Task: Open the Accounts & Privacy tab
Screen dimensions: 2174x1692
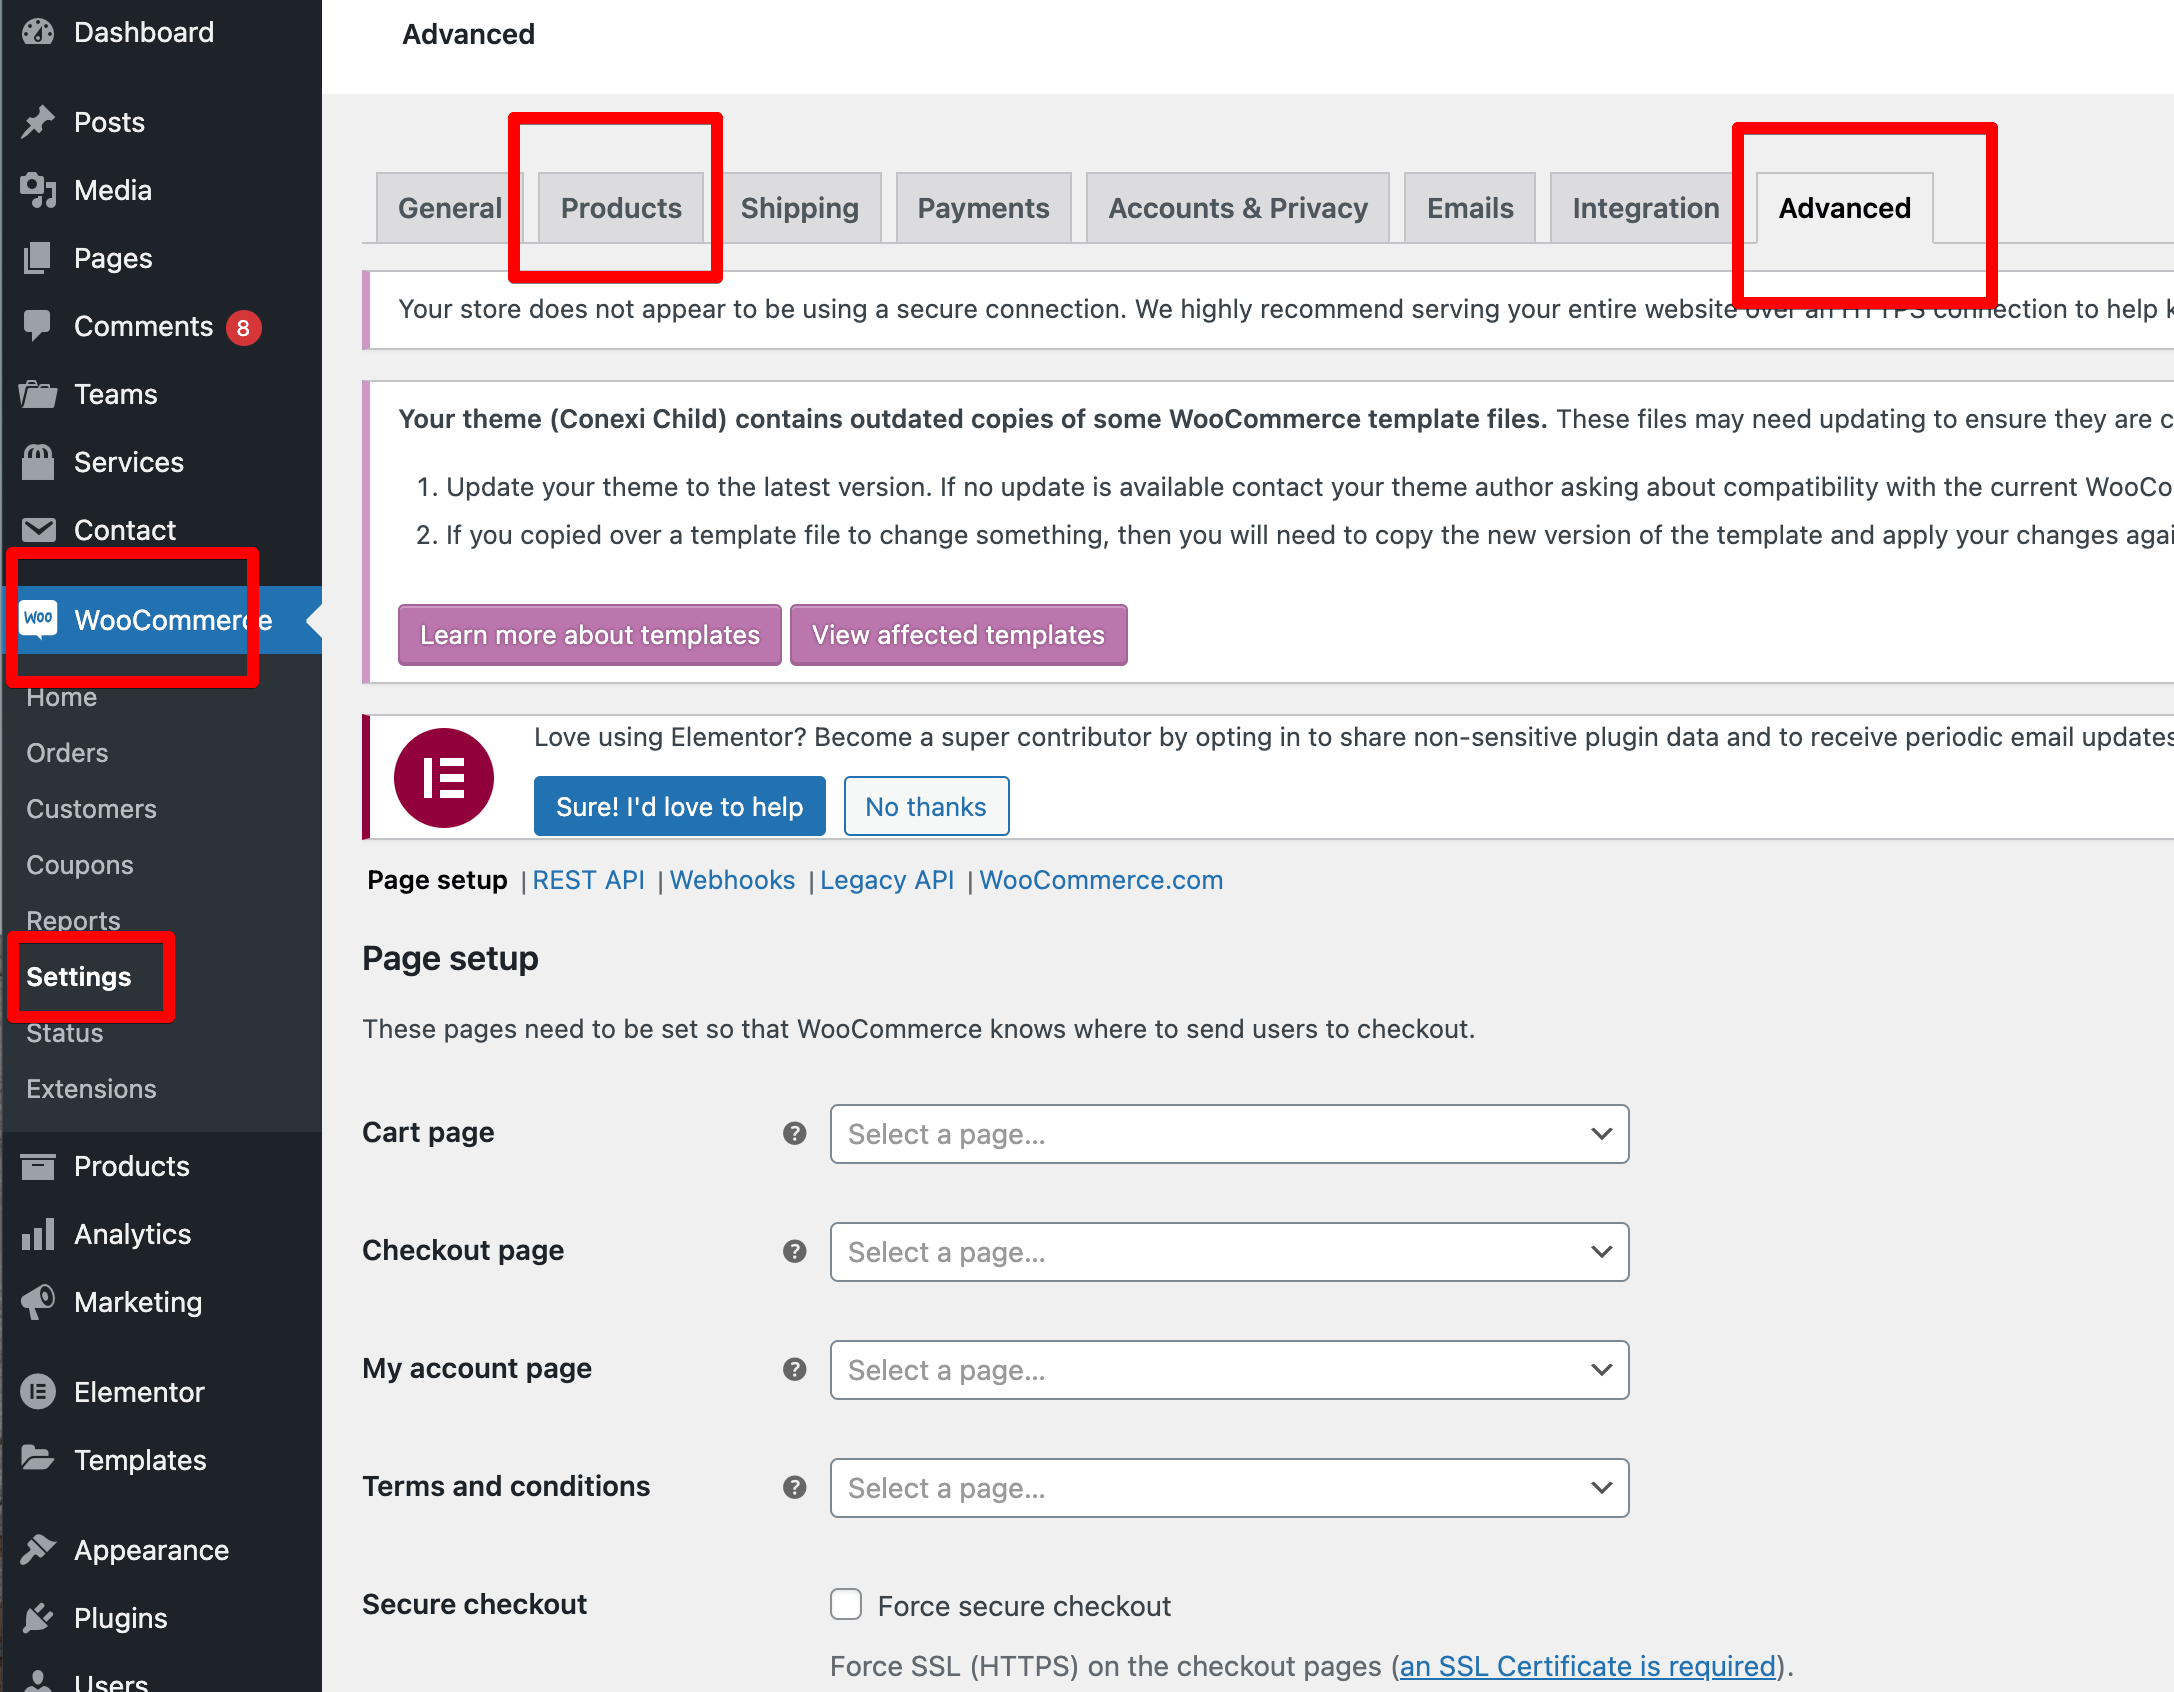Action: [1237, 208]
